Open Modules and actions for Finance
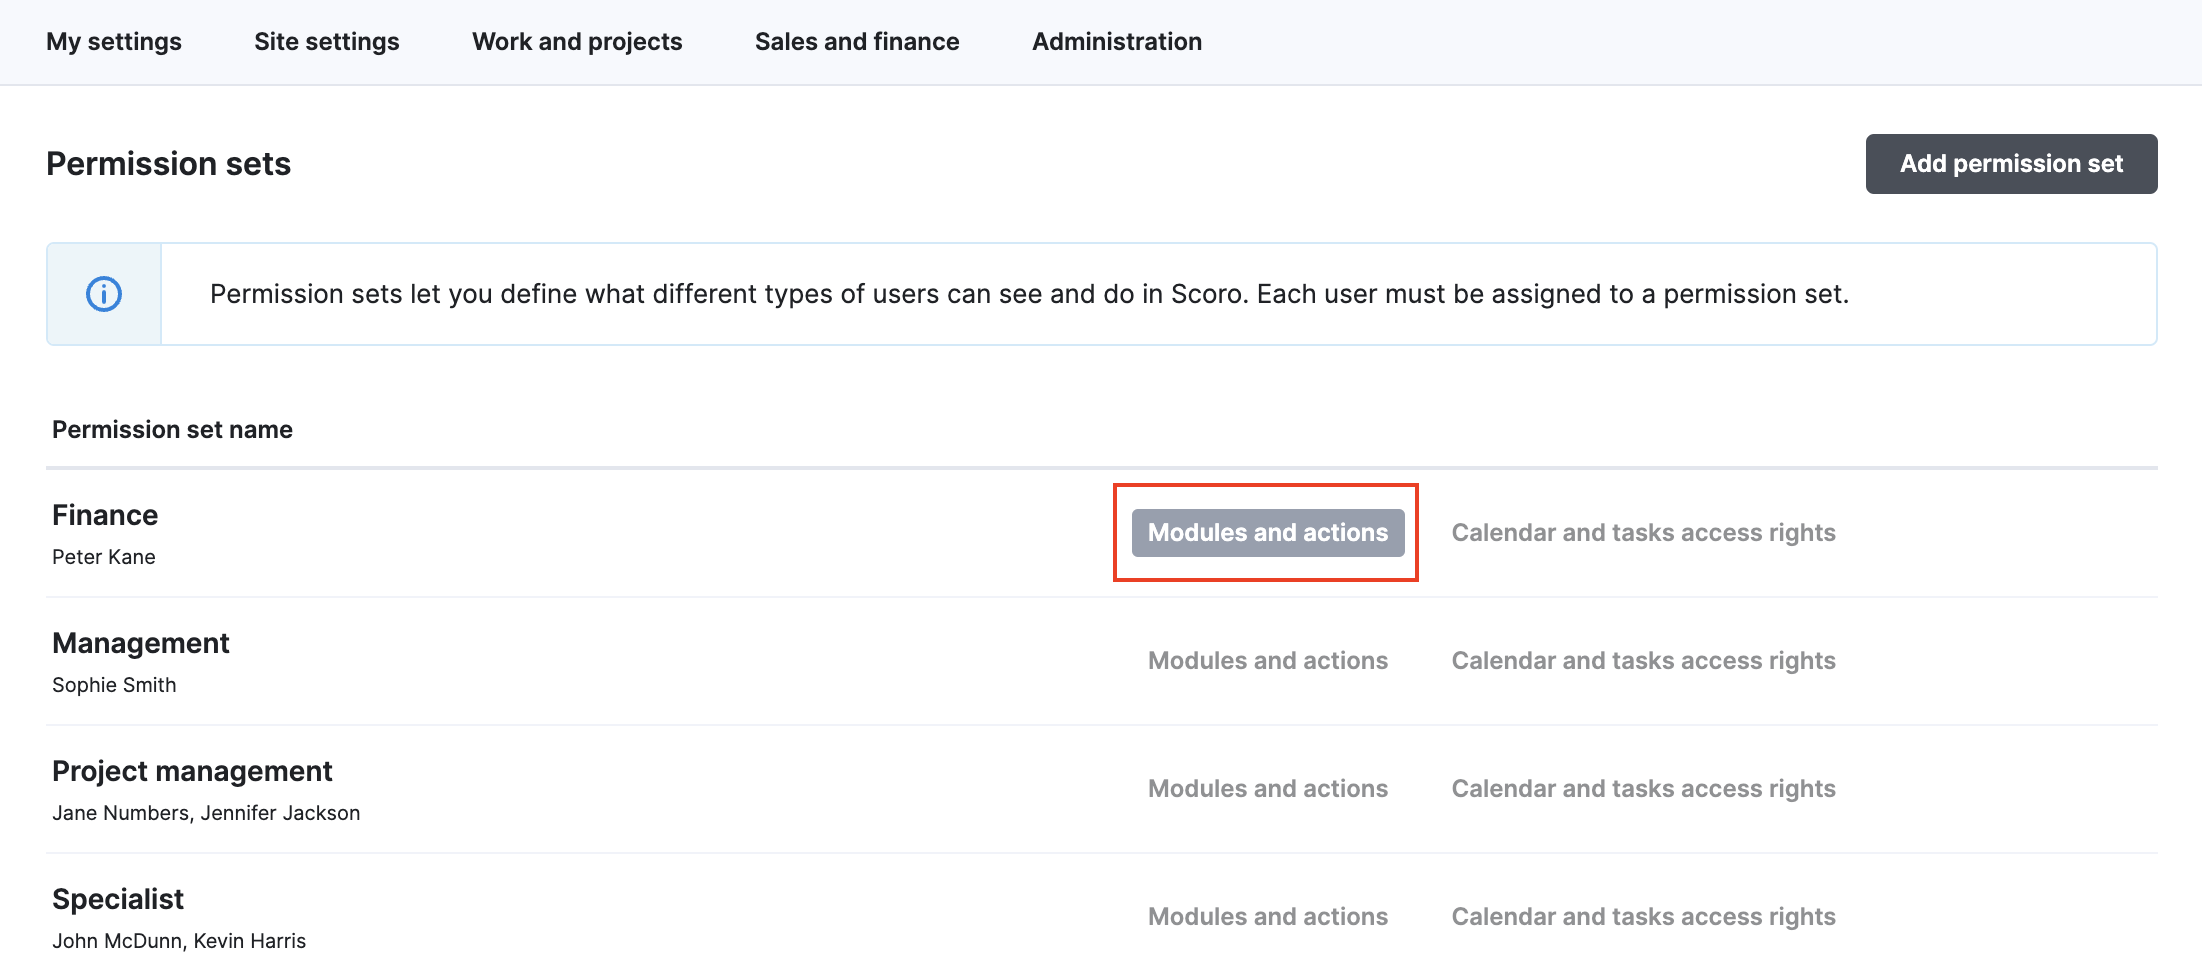This screenshot has height=976, width=2202. (1268, 533)
